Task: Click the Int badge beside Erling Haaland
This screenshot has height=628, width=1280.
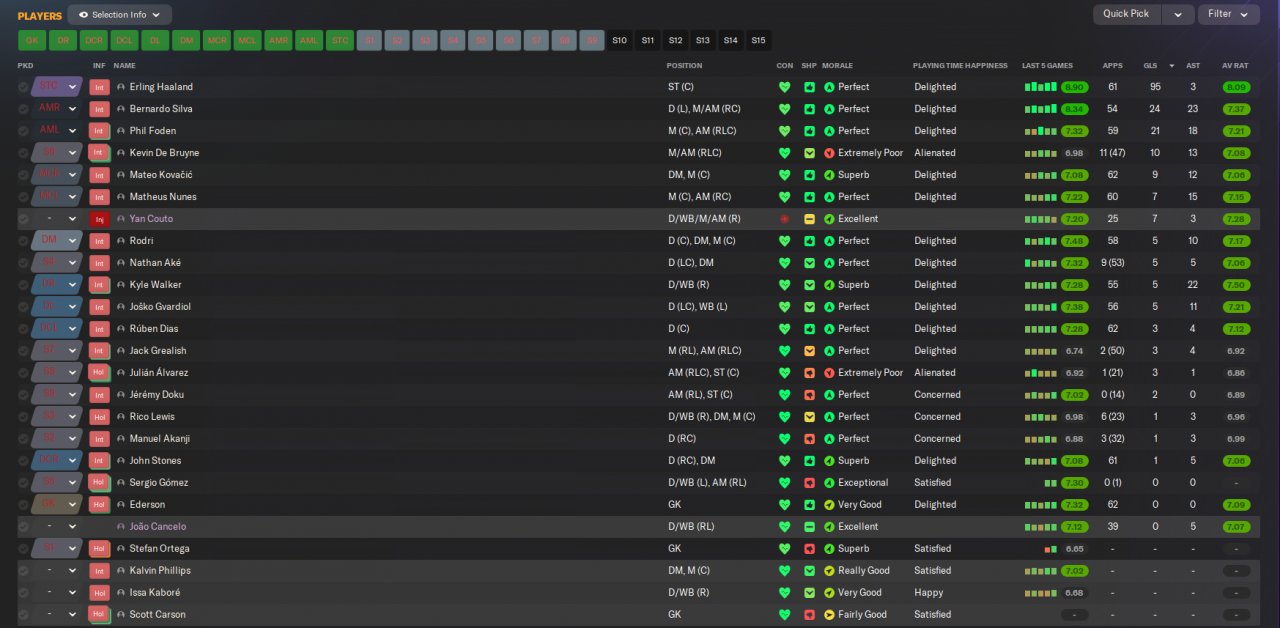Action: [x=99, y=87]
